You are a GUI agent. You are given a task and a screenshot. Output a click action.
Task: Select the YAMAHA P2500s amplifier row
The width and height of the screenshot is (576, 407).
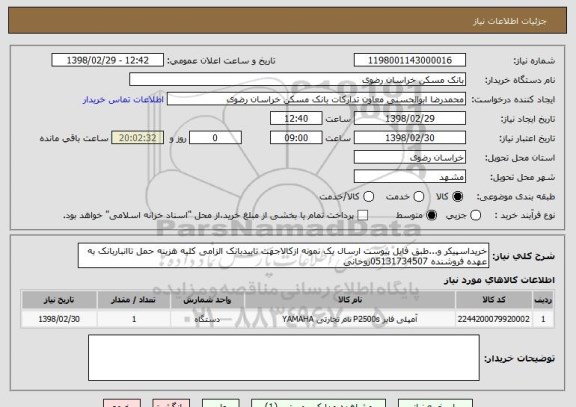click(x=288, y=319)
